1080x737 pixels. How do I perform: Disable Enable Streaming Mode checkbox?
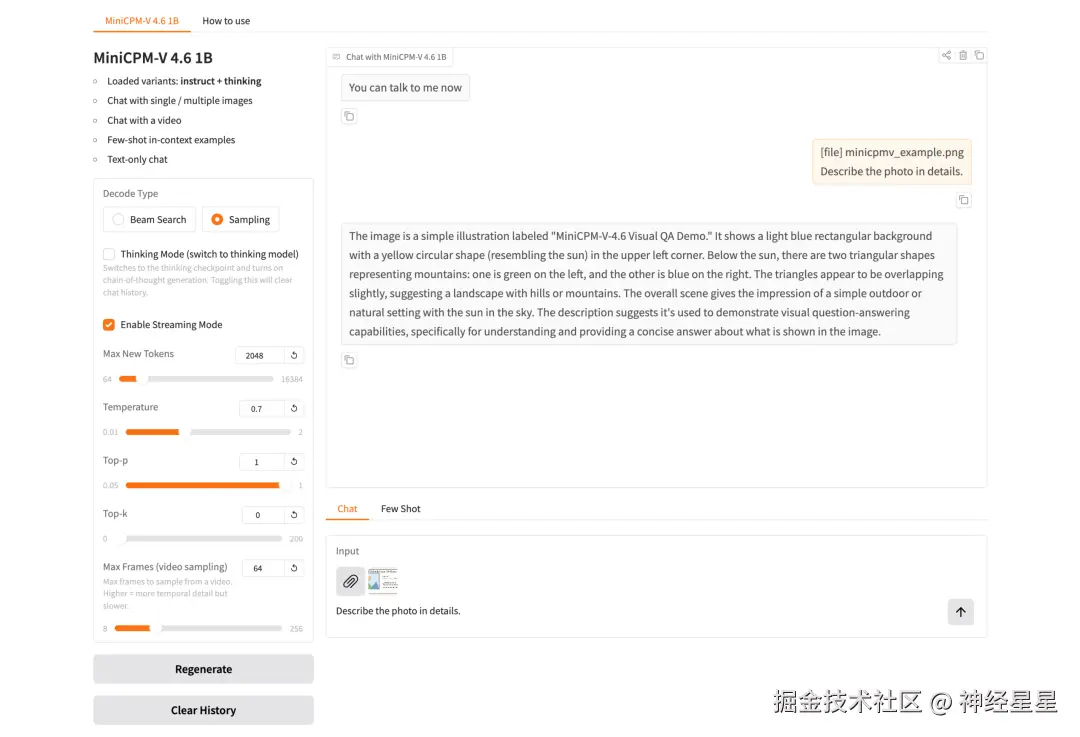tap(109, 324)
